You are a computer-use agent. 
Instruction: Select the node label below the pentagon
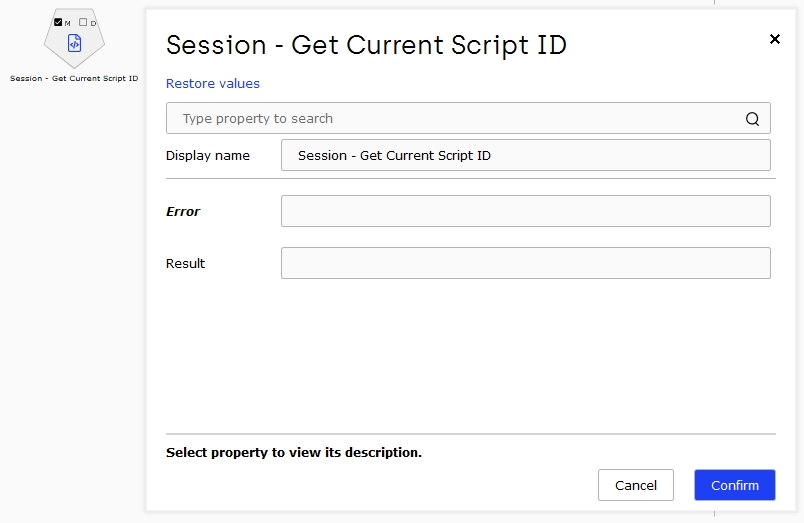(74, 78)
